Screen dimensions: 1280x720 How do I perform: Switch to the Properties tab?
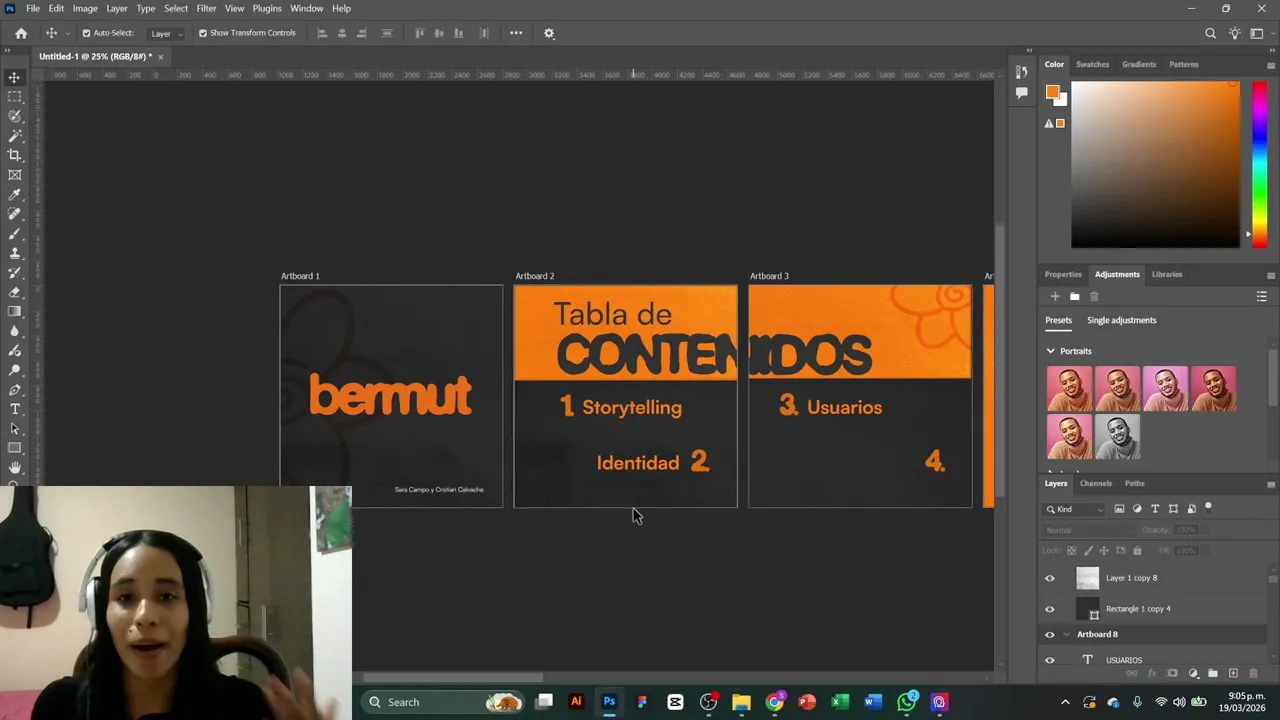tap(1063, 274)
